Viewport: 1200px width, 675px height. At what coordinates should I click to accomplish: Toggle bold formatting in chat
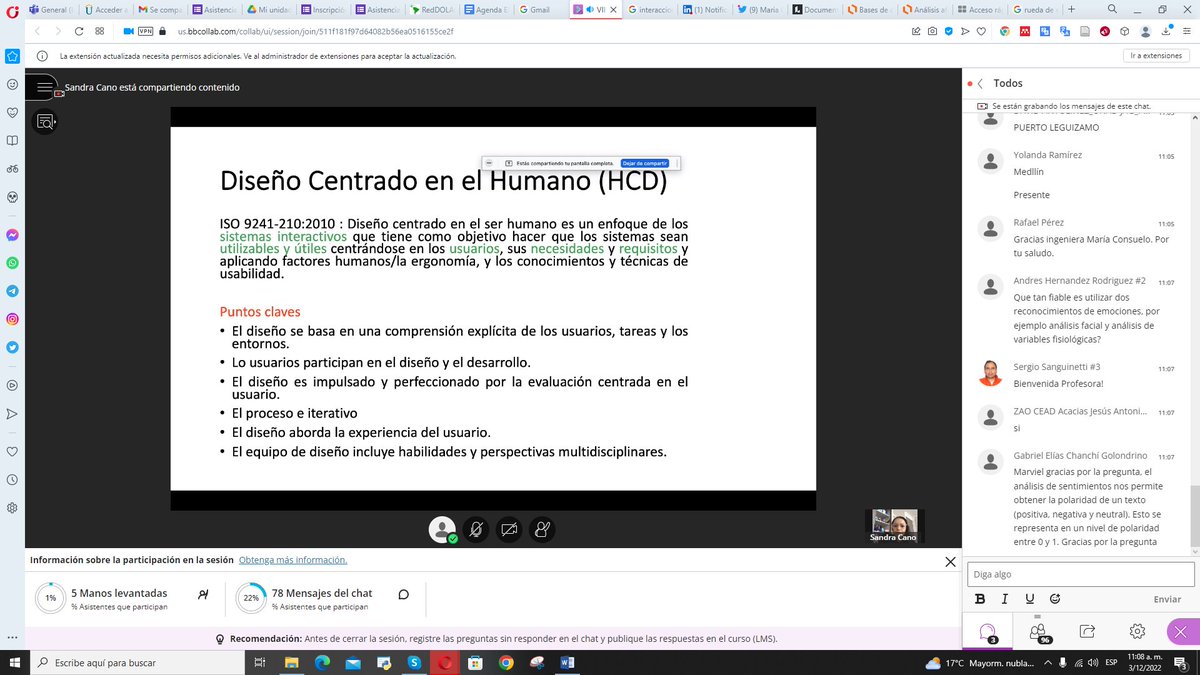click(x=980, y=599)
